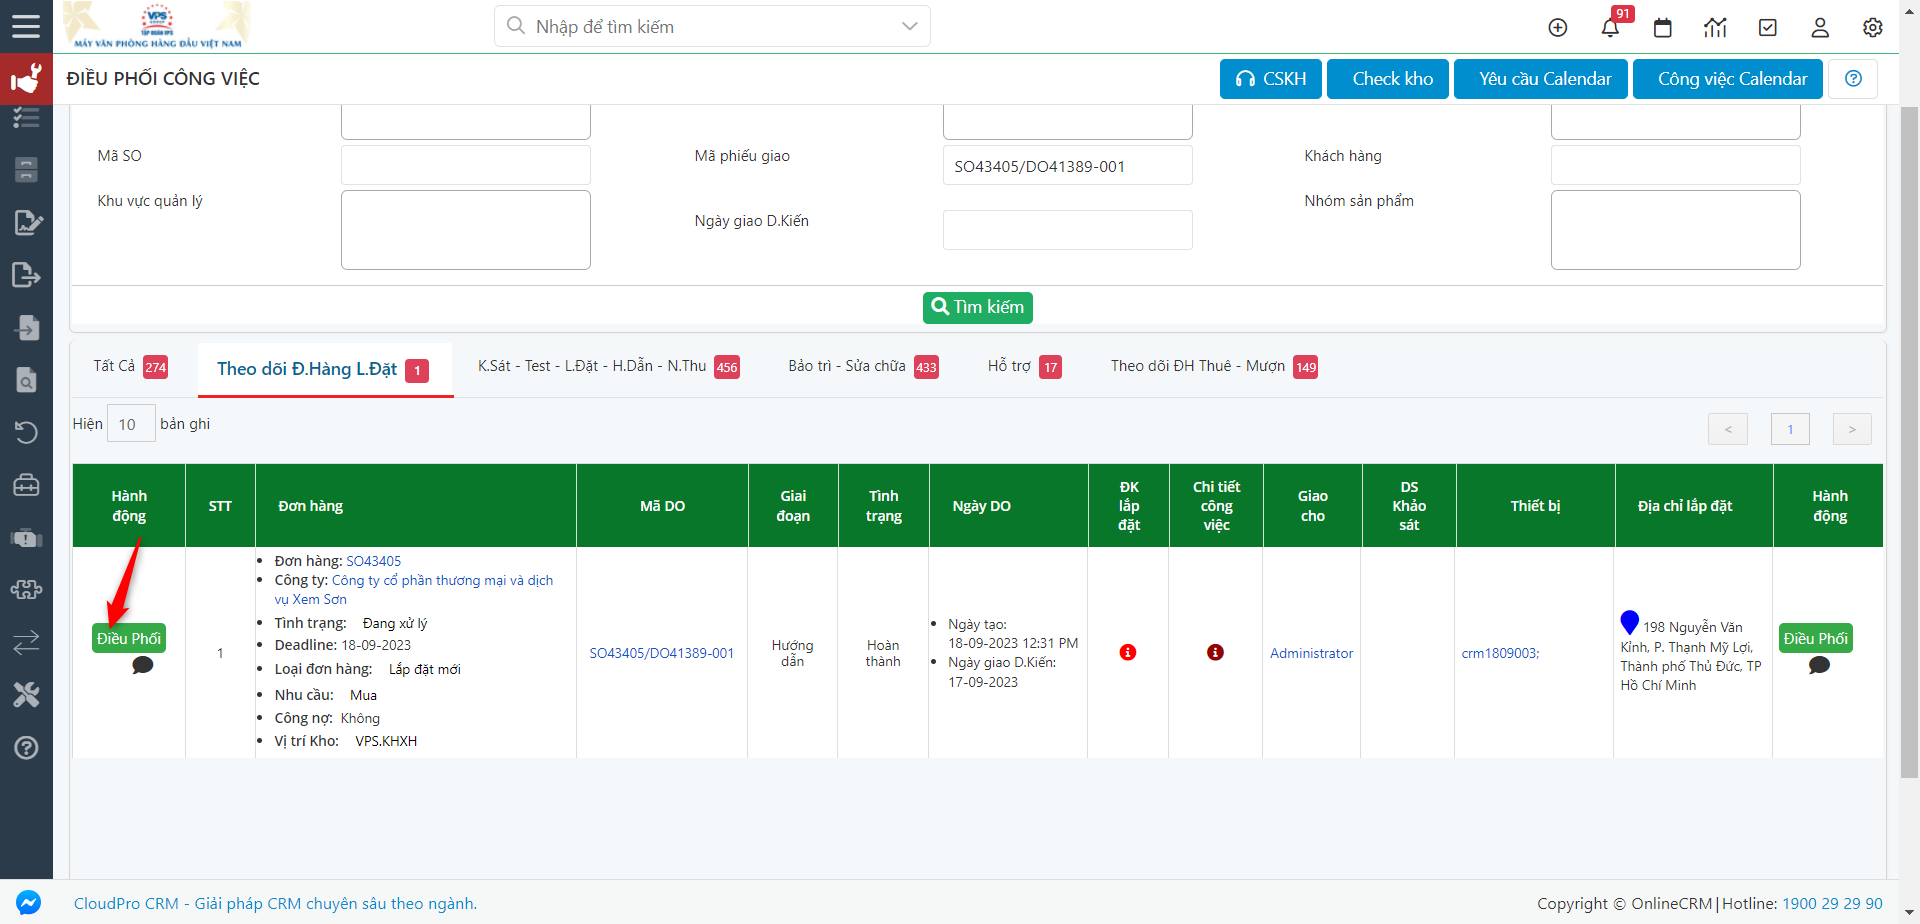This screenshot has height=924, width=1920.
Task: Open the engine warning sidebar icon
Action: (x=26, y=538)
